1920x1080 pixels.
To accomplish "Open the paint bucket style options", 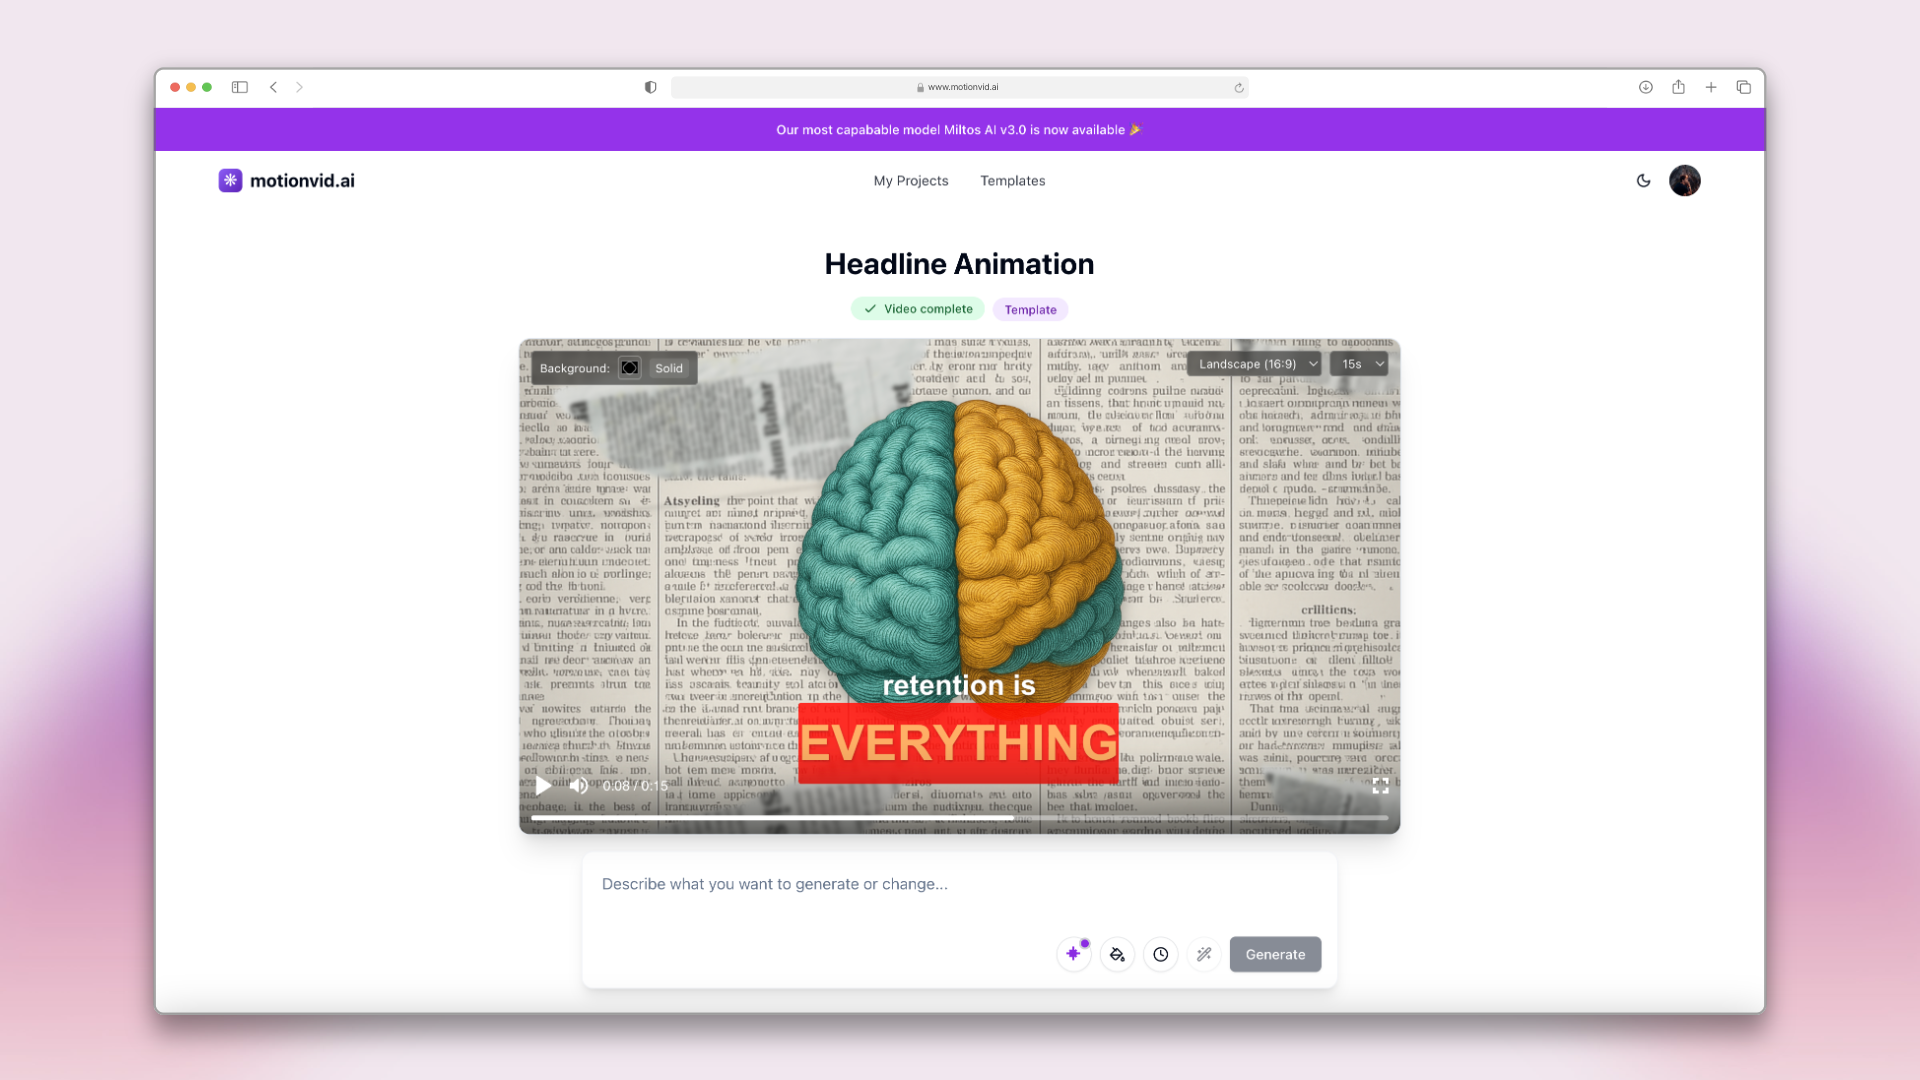I will [x=1117, y=954].
